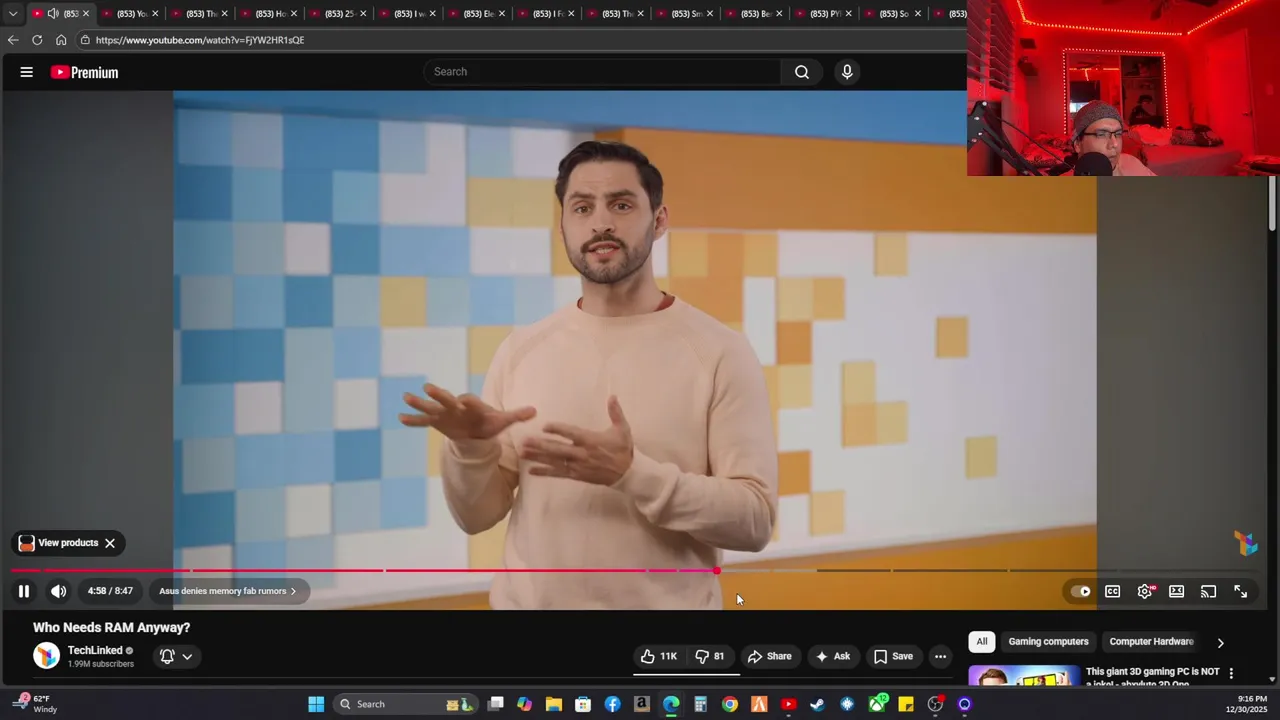
Task: Share the video
Action: (770, 656)
